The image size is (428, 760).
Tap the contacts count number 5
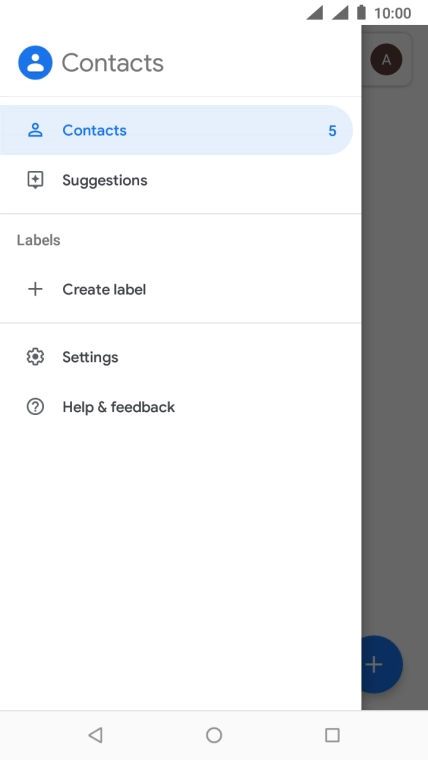tap(332, 130)
